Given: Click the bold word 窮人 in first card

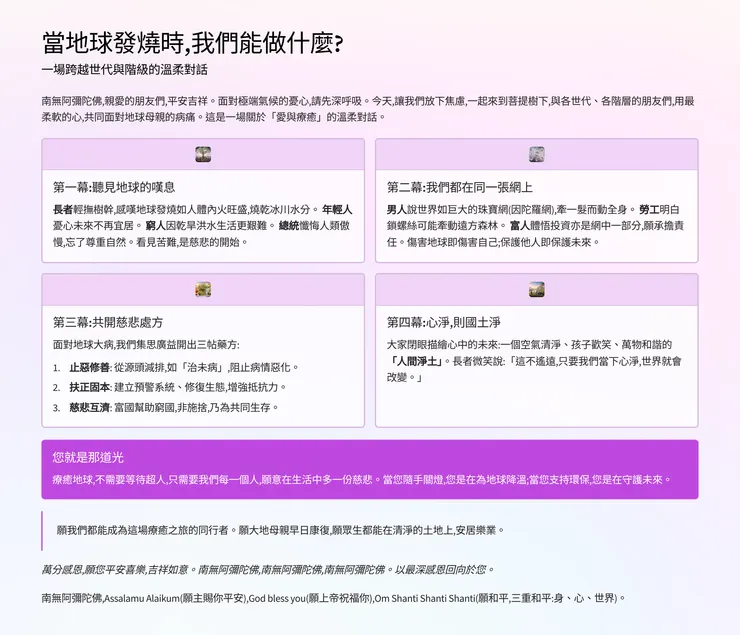Looking at the screenshot, I should click(x=155, y=226).
